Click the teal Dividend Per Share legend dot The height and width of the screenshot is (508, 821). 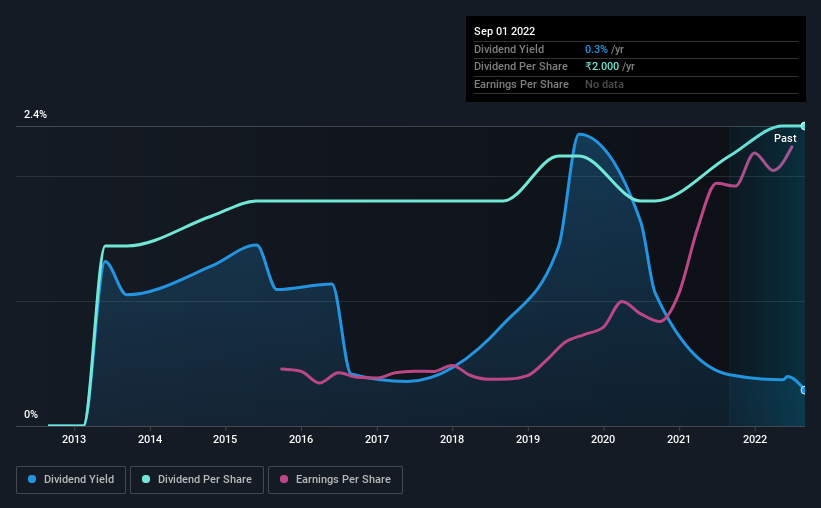(146, 479)
